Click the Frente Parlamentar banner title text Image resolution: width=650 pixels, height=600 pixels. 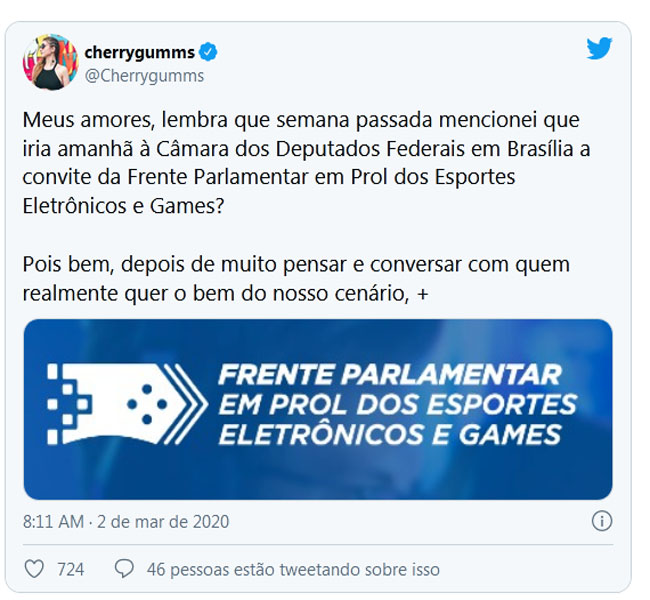tap(397, 405)
